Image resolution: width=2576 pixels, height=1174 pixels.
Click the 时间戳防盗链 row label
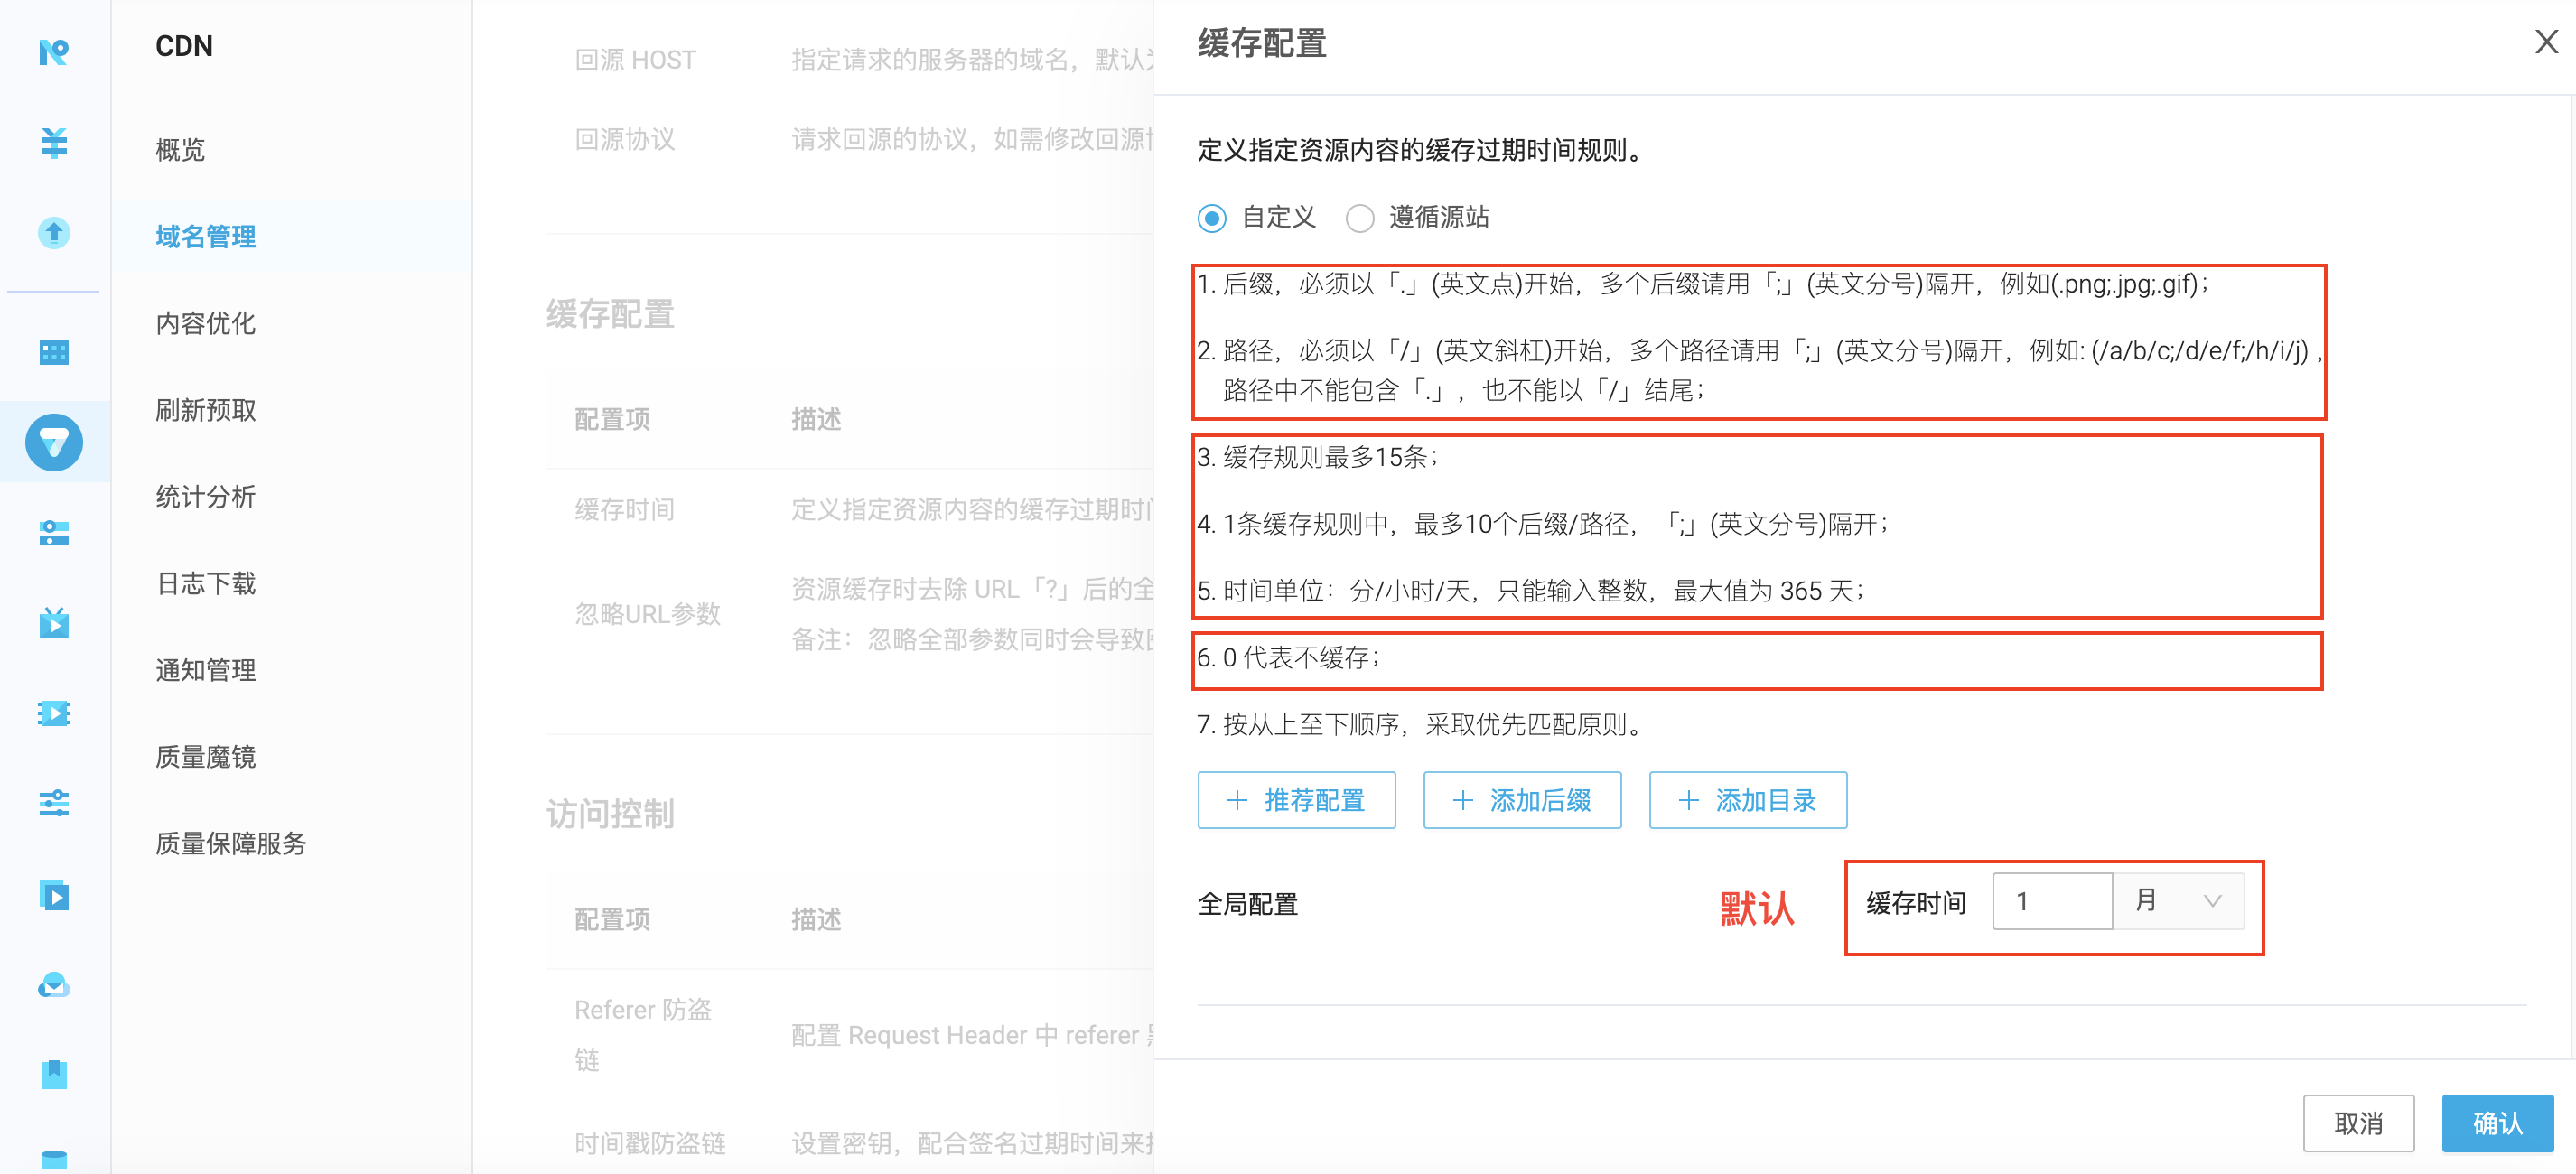pos(650,1143)
